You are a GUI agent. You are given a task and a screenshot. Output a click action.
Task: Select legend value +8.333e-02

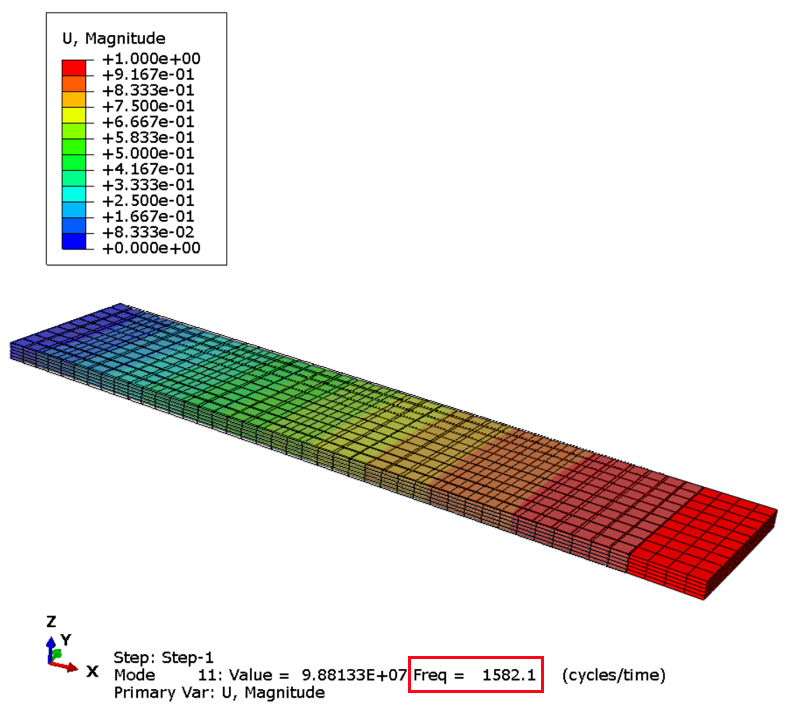[148, 232]
